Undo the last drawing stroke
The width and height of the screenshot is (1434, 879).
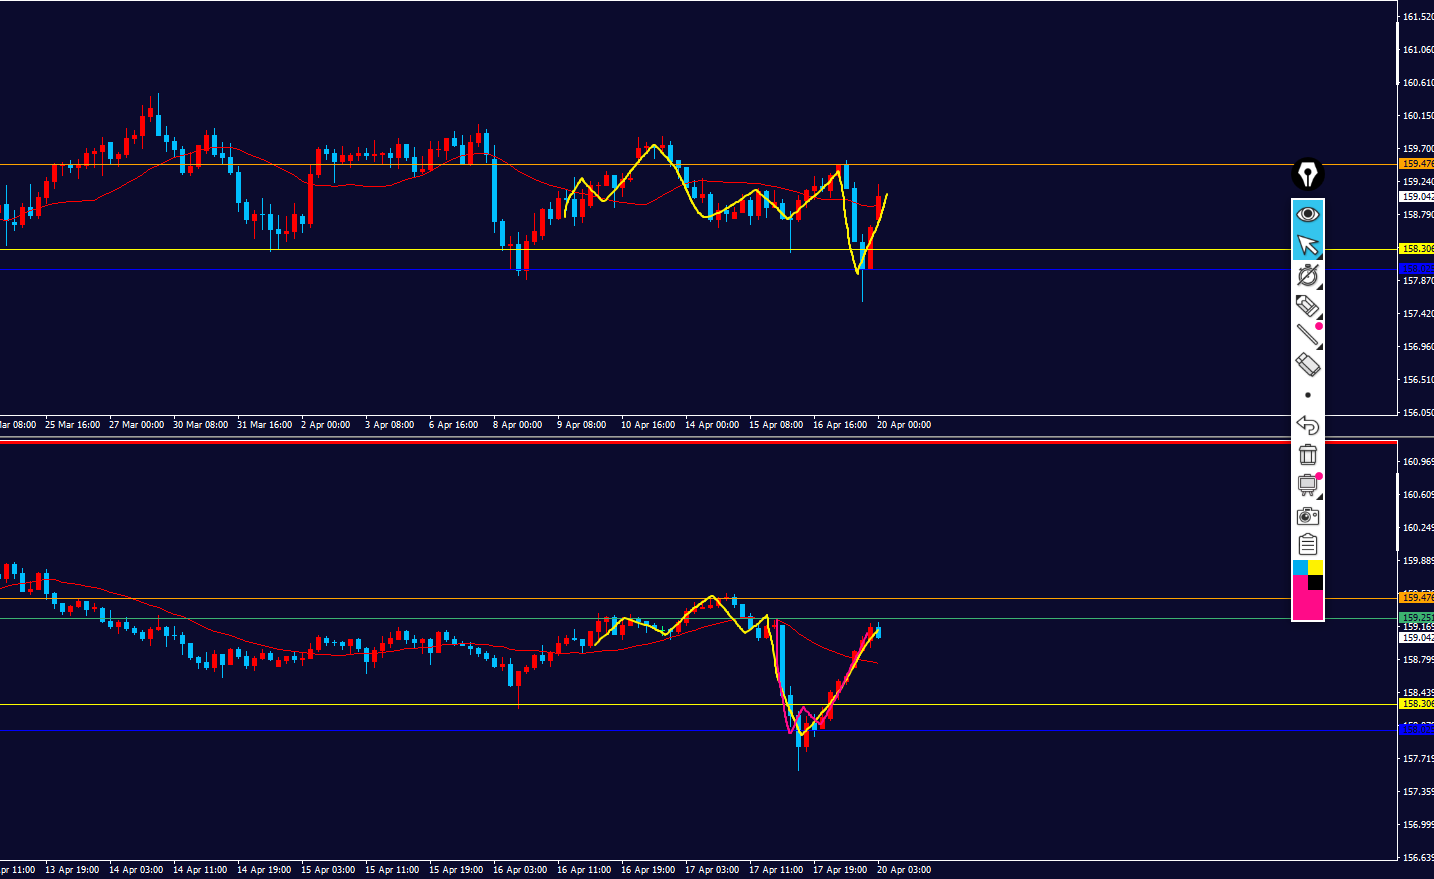point(1307,425)
